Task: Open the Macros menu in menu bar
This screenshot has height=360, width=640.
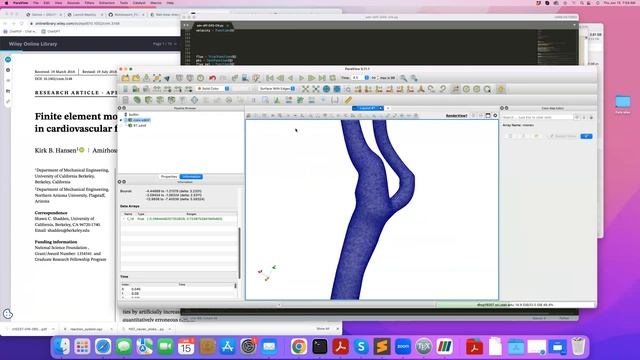Action: coord(156,3)
